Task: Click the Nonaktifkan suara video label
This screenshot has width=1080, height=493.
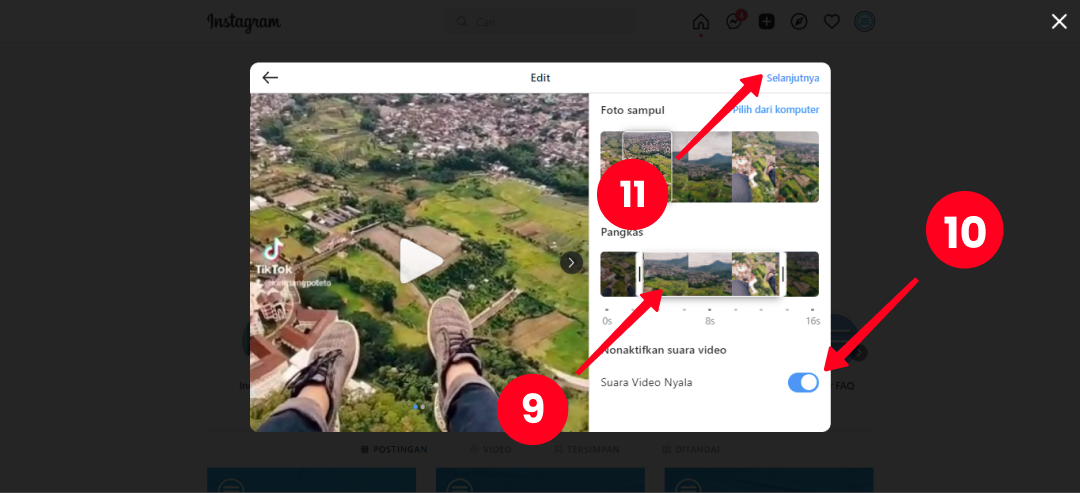Action: click(x=664, y=350)
